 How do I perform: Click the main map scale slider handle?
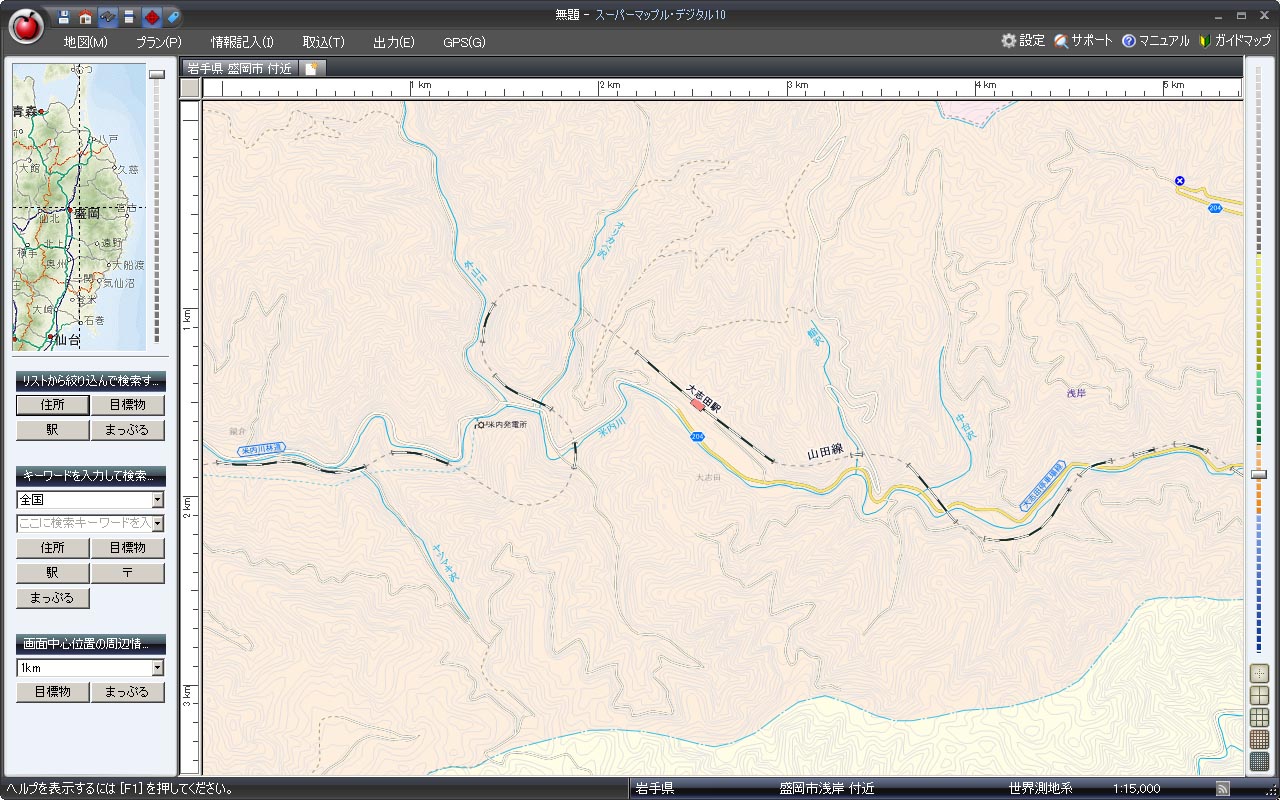click(1259, 474)
